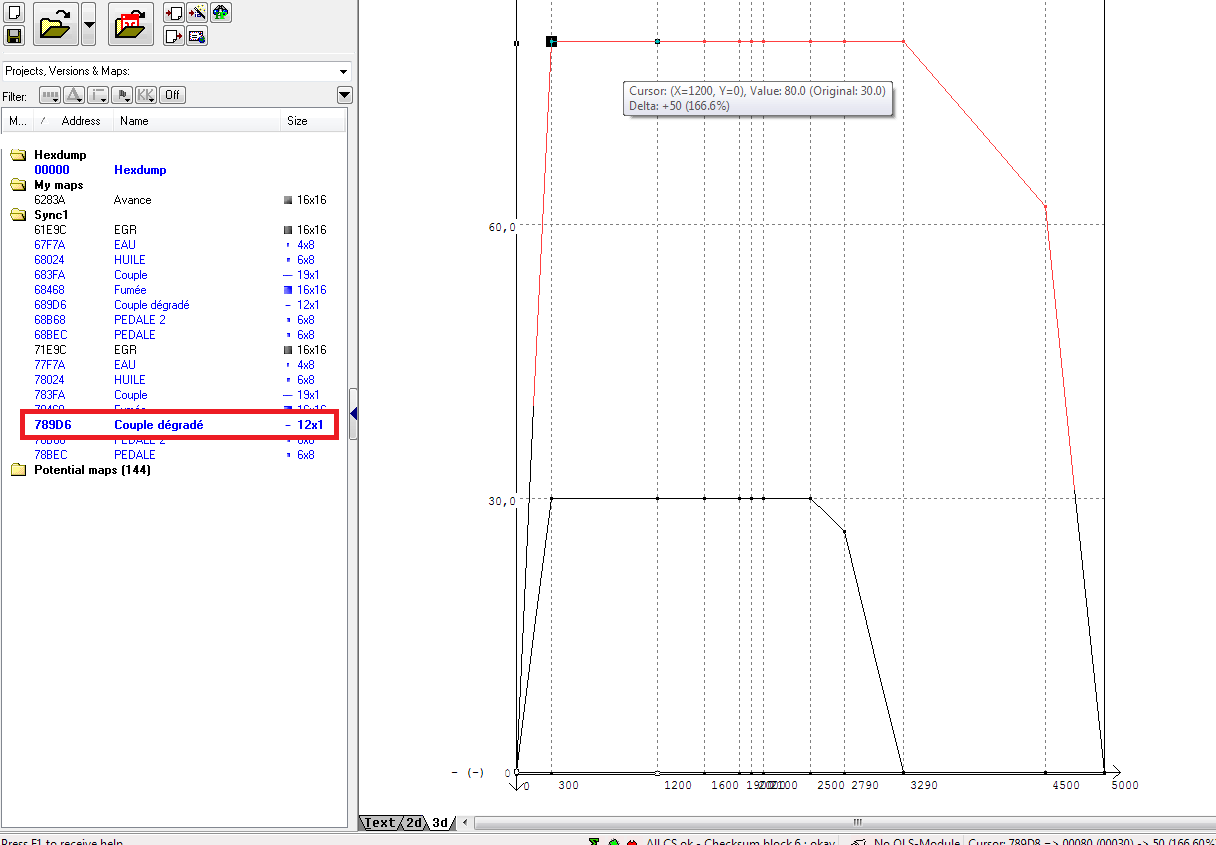Switch to the Text view tab
Image resolution: width=1216 pixels, height=845 pixels.
[x=380, y=823]
